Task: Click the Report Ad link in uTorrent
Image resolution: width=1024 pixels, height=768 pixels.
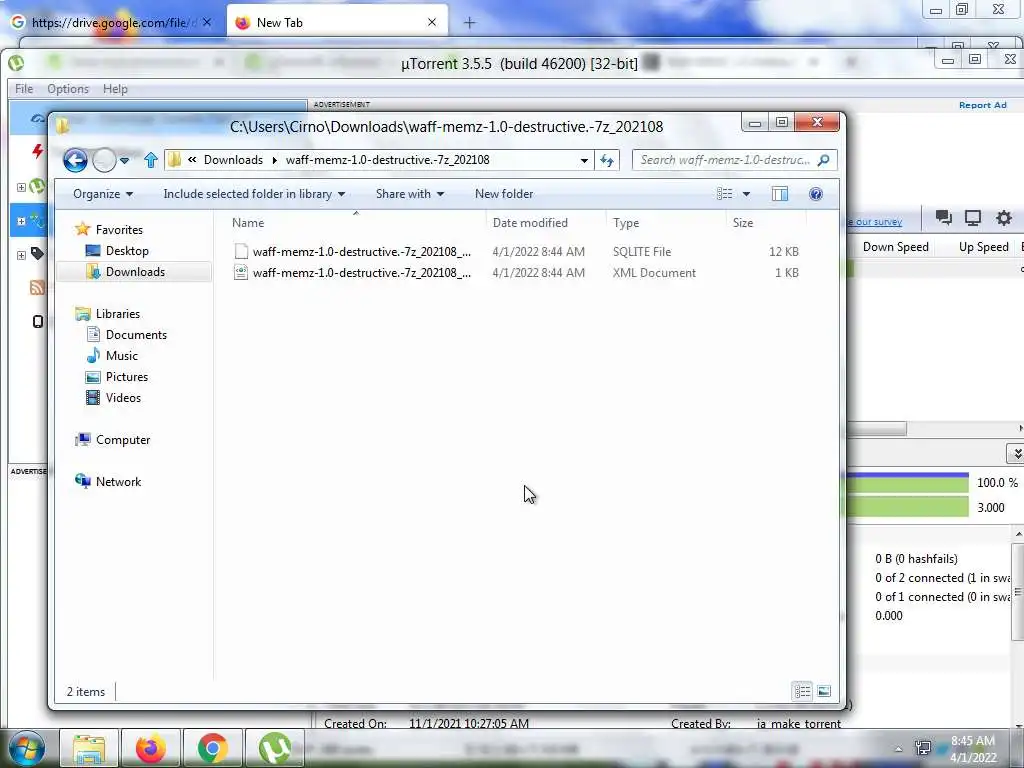Action: 982,105
